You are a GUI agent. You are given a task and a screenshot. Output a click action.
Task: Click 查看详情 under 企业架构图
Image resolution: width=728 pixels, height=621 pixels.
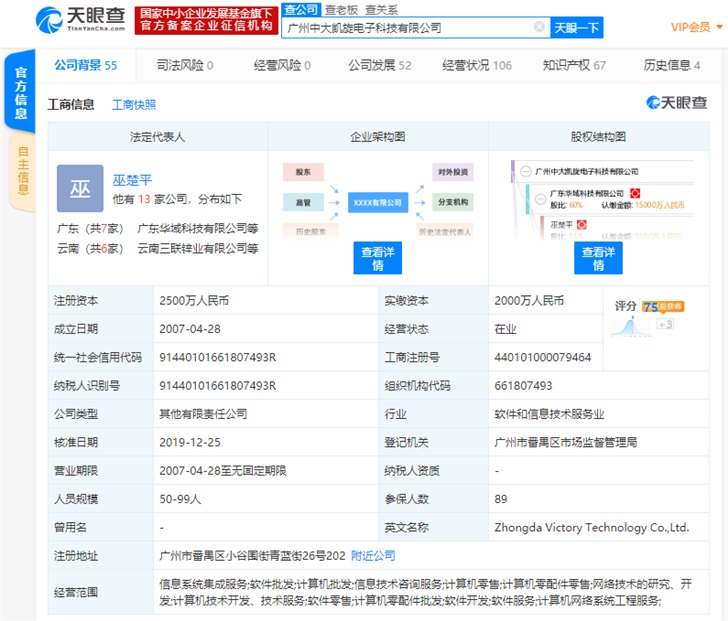click(378, 258)
